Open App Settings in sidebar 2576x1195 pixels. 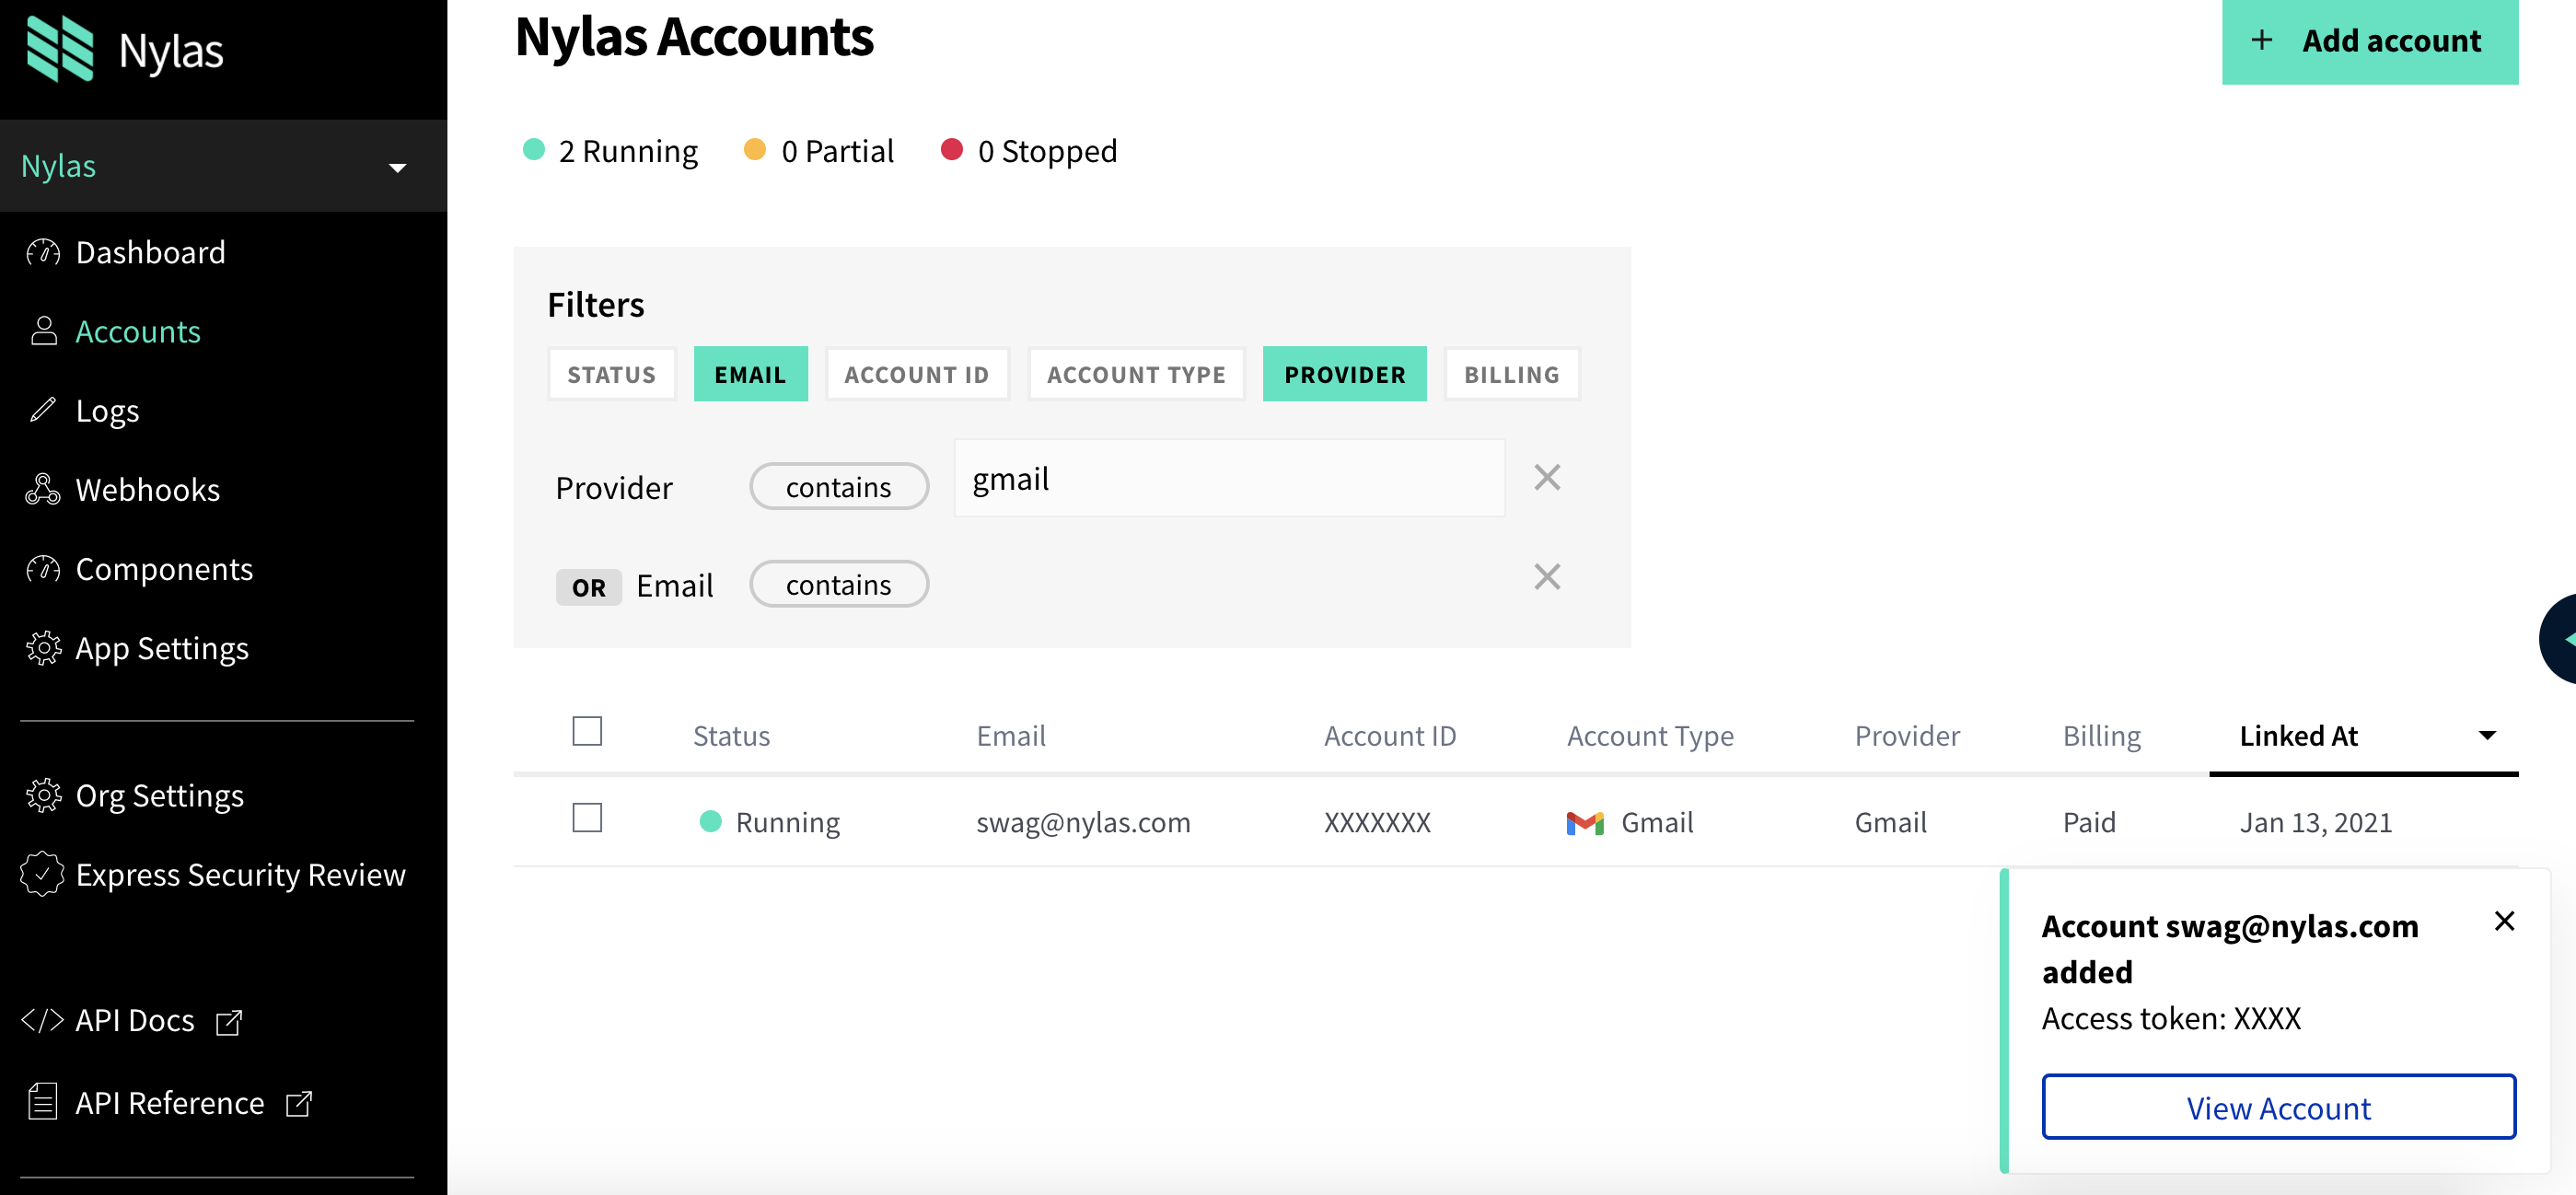162,649
